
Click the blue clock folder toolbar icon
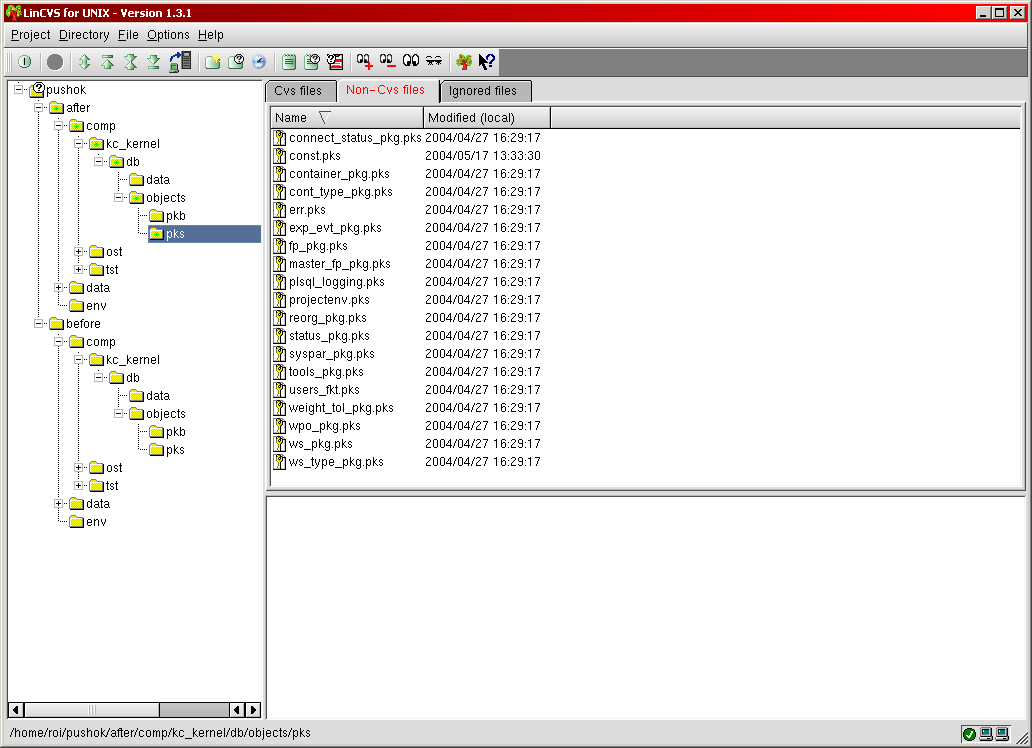click(x=259, y=62)
